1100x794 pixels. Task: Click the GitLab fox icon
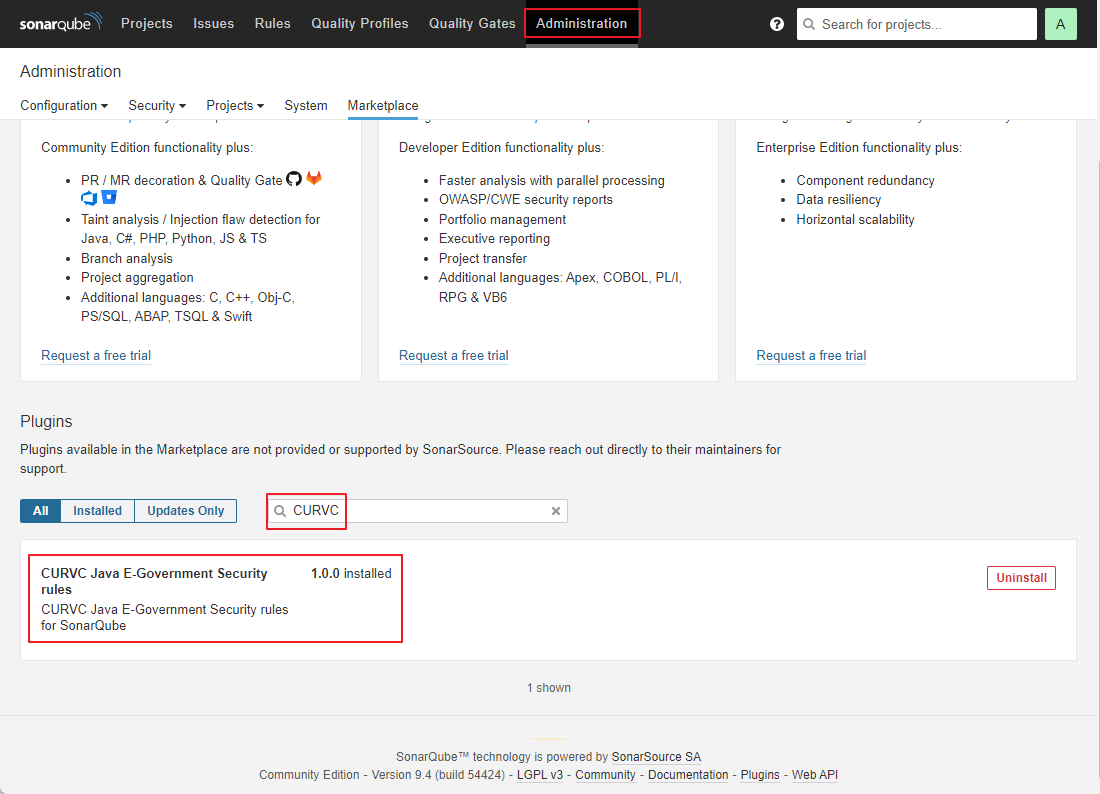coord(314,178)
